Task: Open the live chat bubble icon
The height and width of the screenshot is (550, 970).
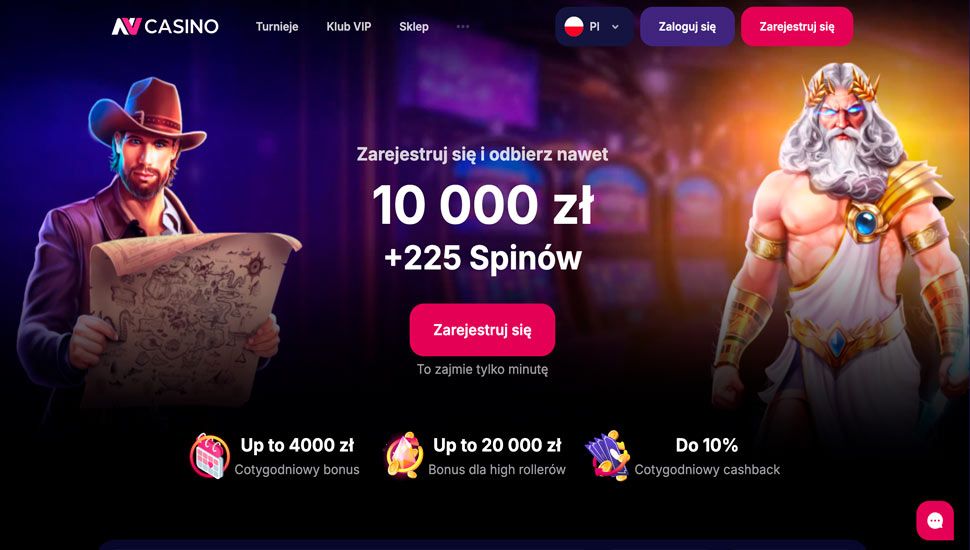Action: click(x=935, y=520)
